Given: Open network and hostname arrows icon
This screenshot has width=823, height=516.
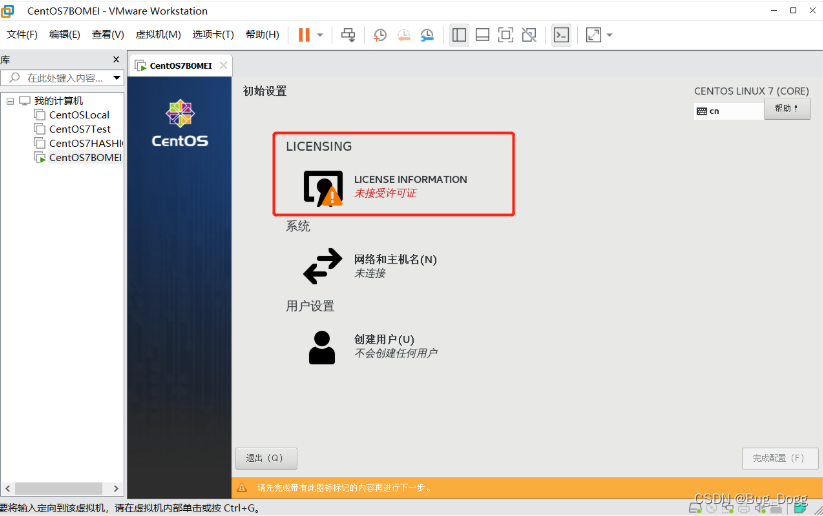Looking at the screenshot, I should 322,266.
